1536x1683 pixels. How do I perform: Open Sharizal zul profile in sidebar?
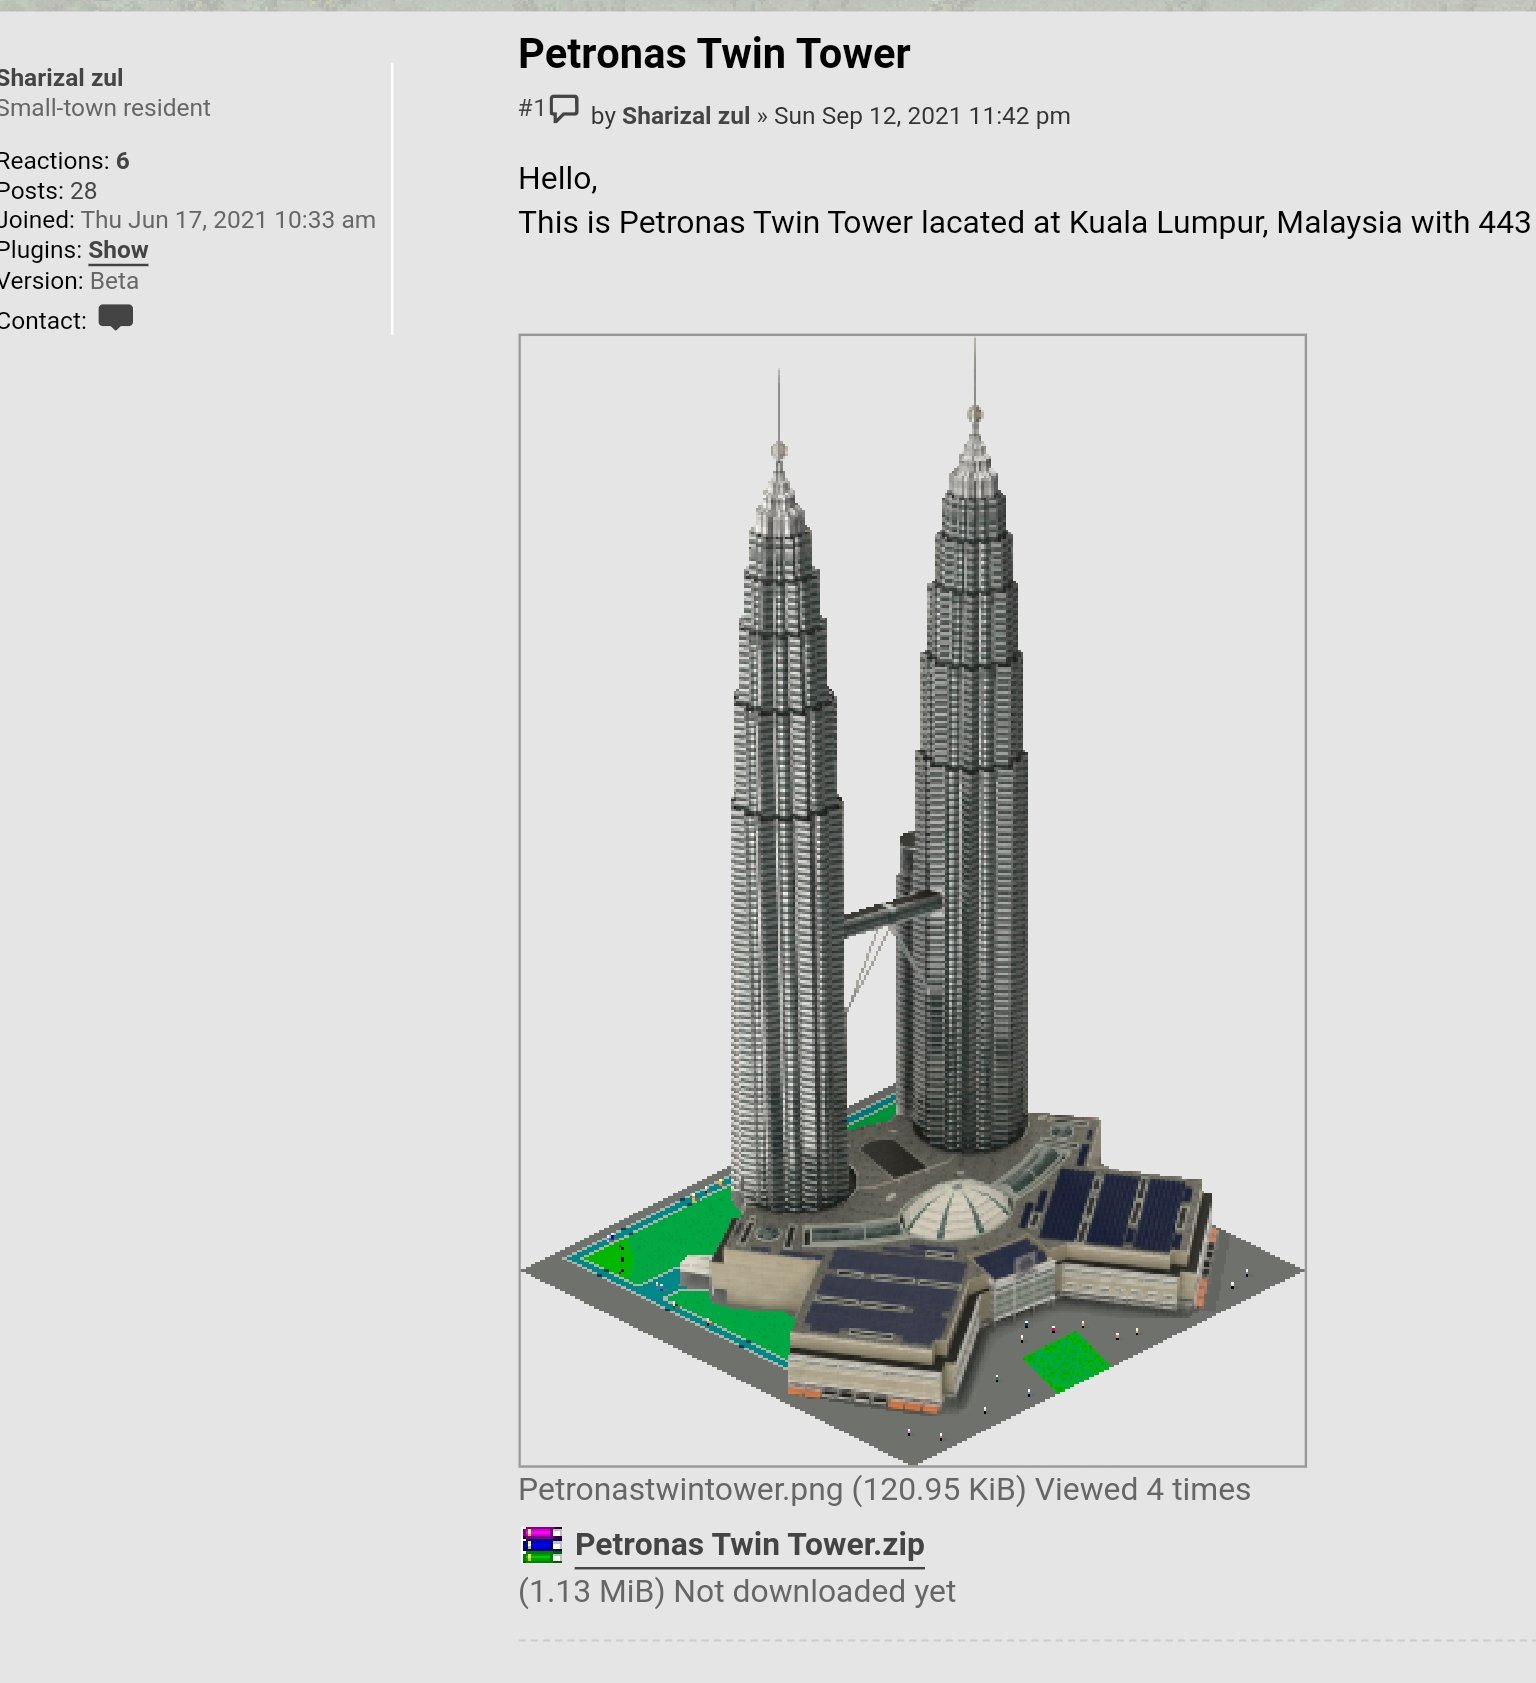(x=60, y=78)
